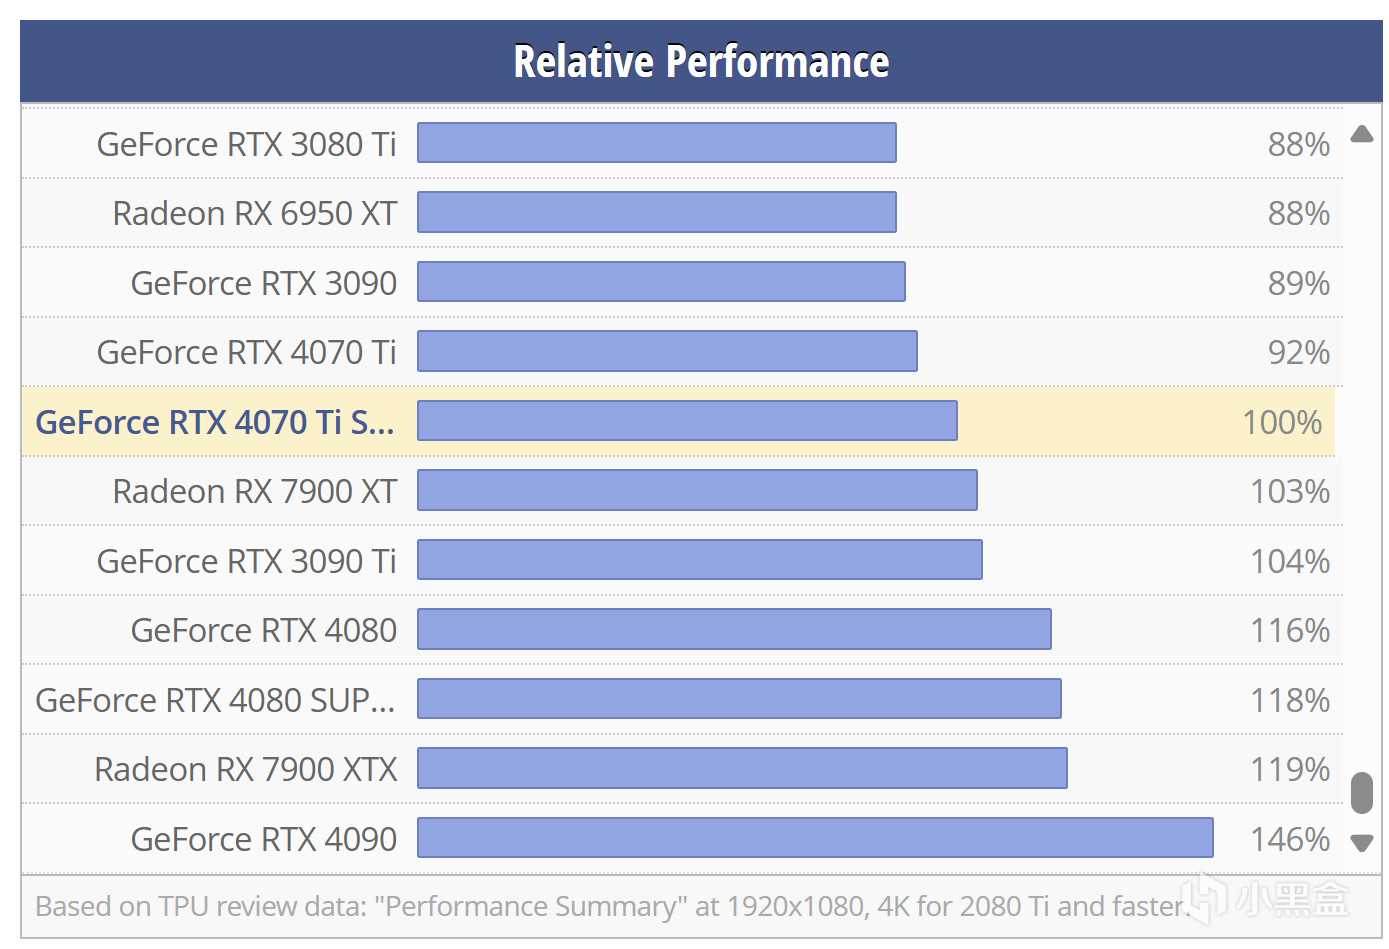Viewport: 1389px width, 949px height.
Task: Open the GeForce RTX 3080 Ti link
Action: [x=246, y=144]
